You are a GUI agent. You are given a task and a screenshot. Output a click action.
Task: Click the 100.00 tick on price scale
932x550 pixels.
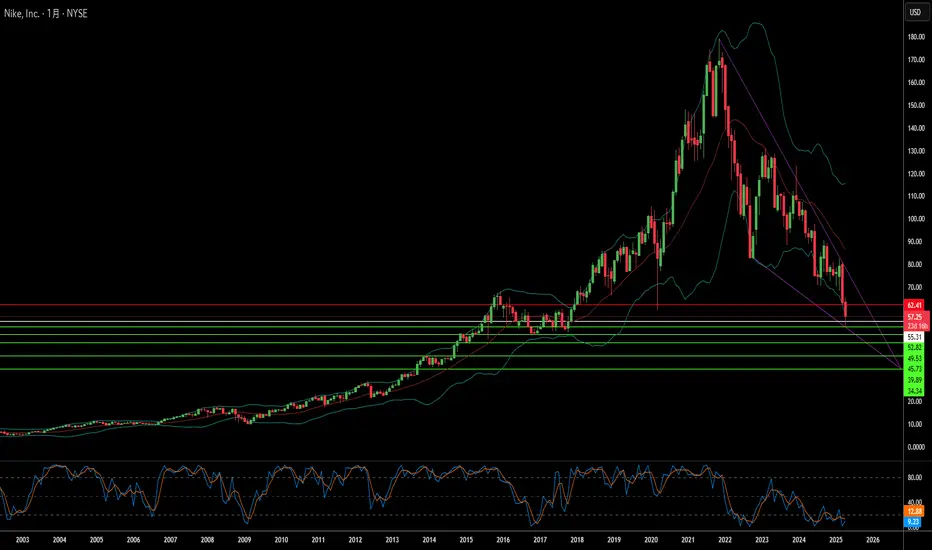[x=916, y=219]
